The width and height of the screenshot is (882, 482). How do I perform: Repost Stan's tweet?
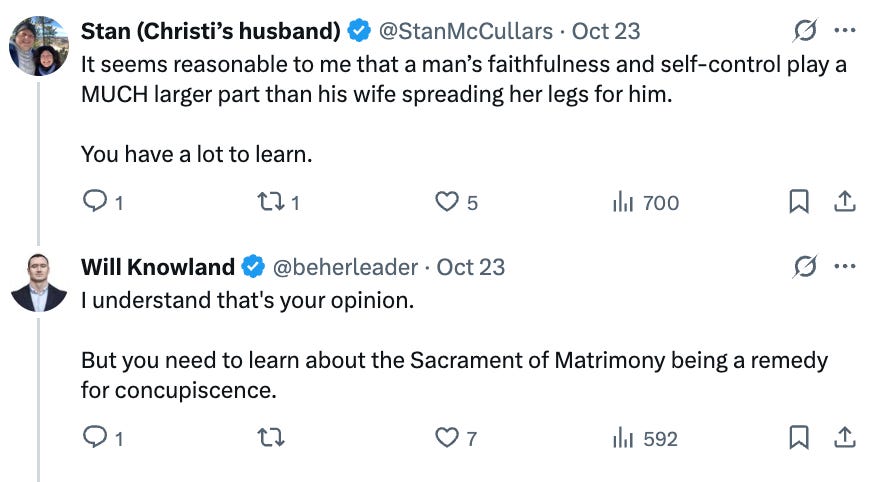pos(270,202)
